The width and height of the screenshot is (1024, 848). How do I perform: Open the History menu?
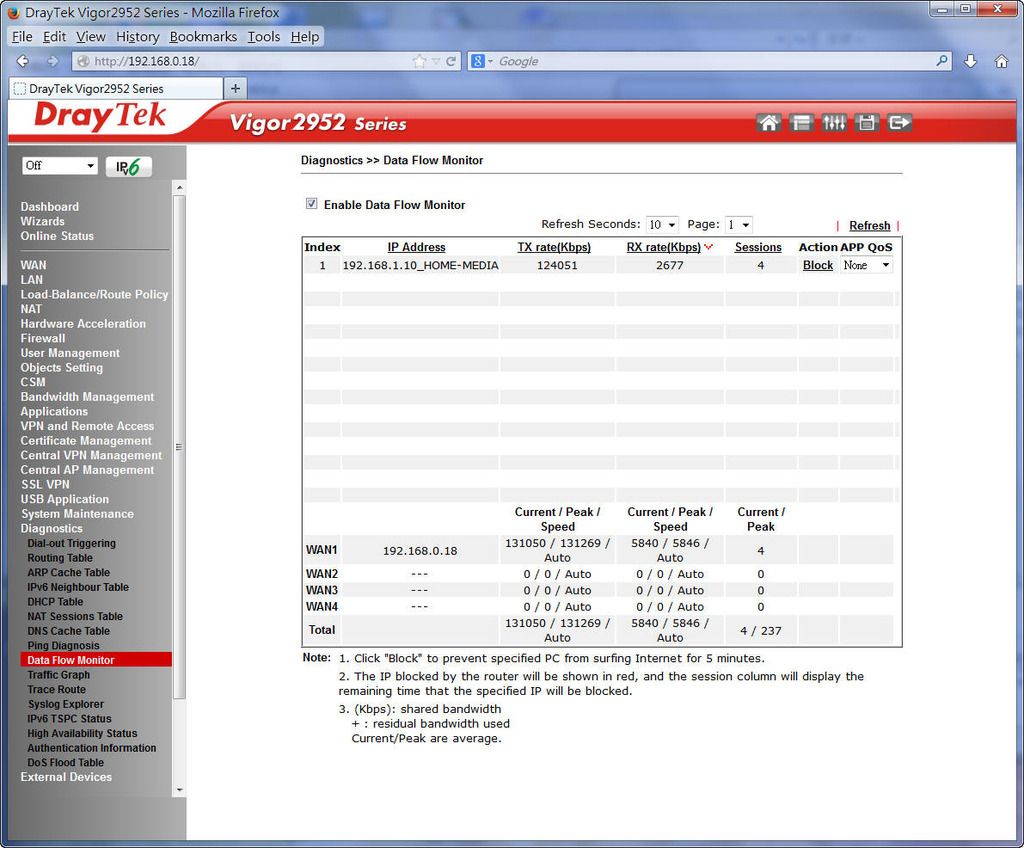click(x=138, y=37)
